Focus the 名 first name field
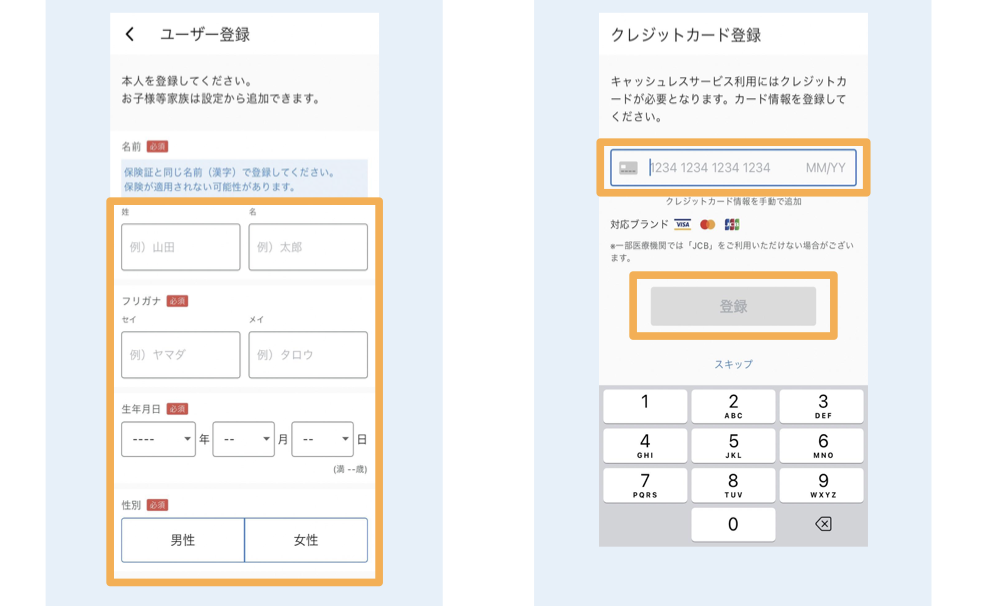 (308, 247)
